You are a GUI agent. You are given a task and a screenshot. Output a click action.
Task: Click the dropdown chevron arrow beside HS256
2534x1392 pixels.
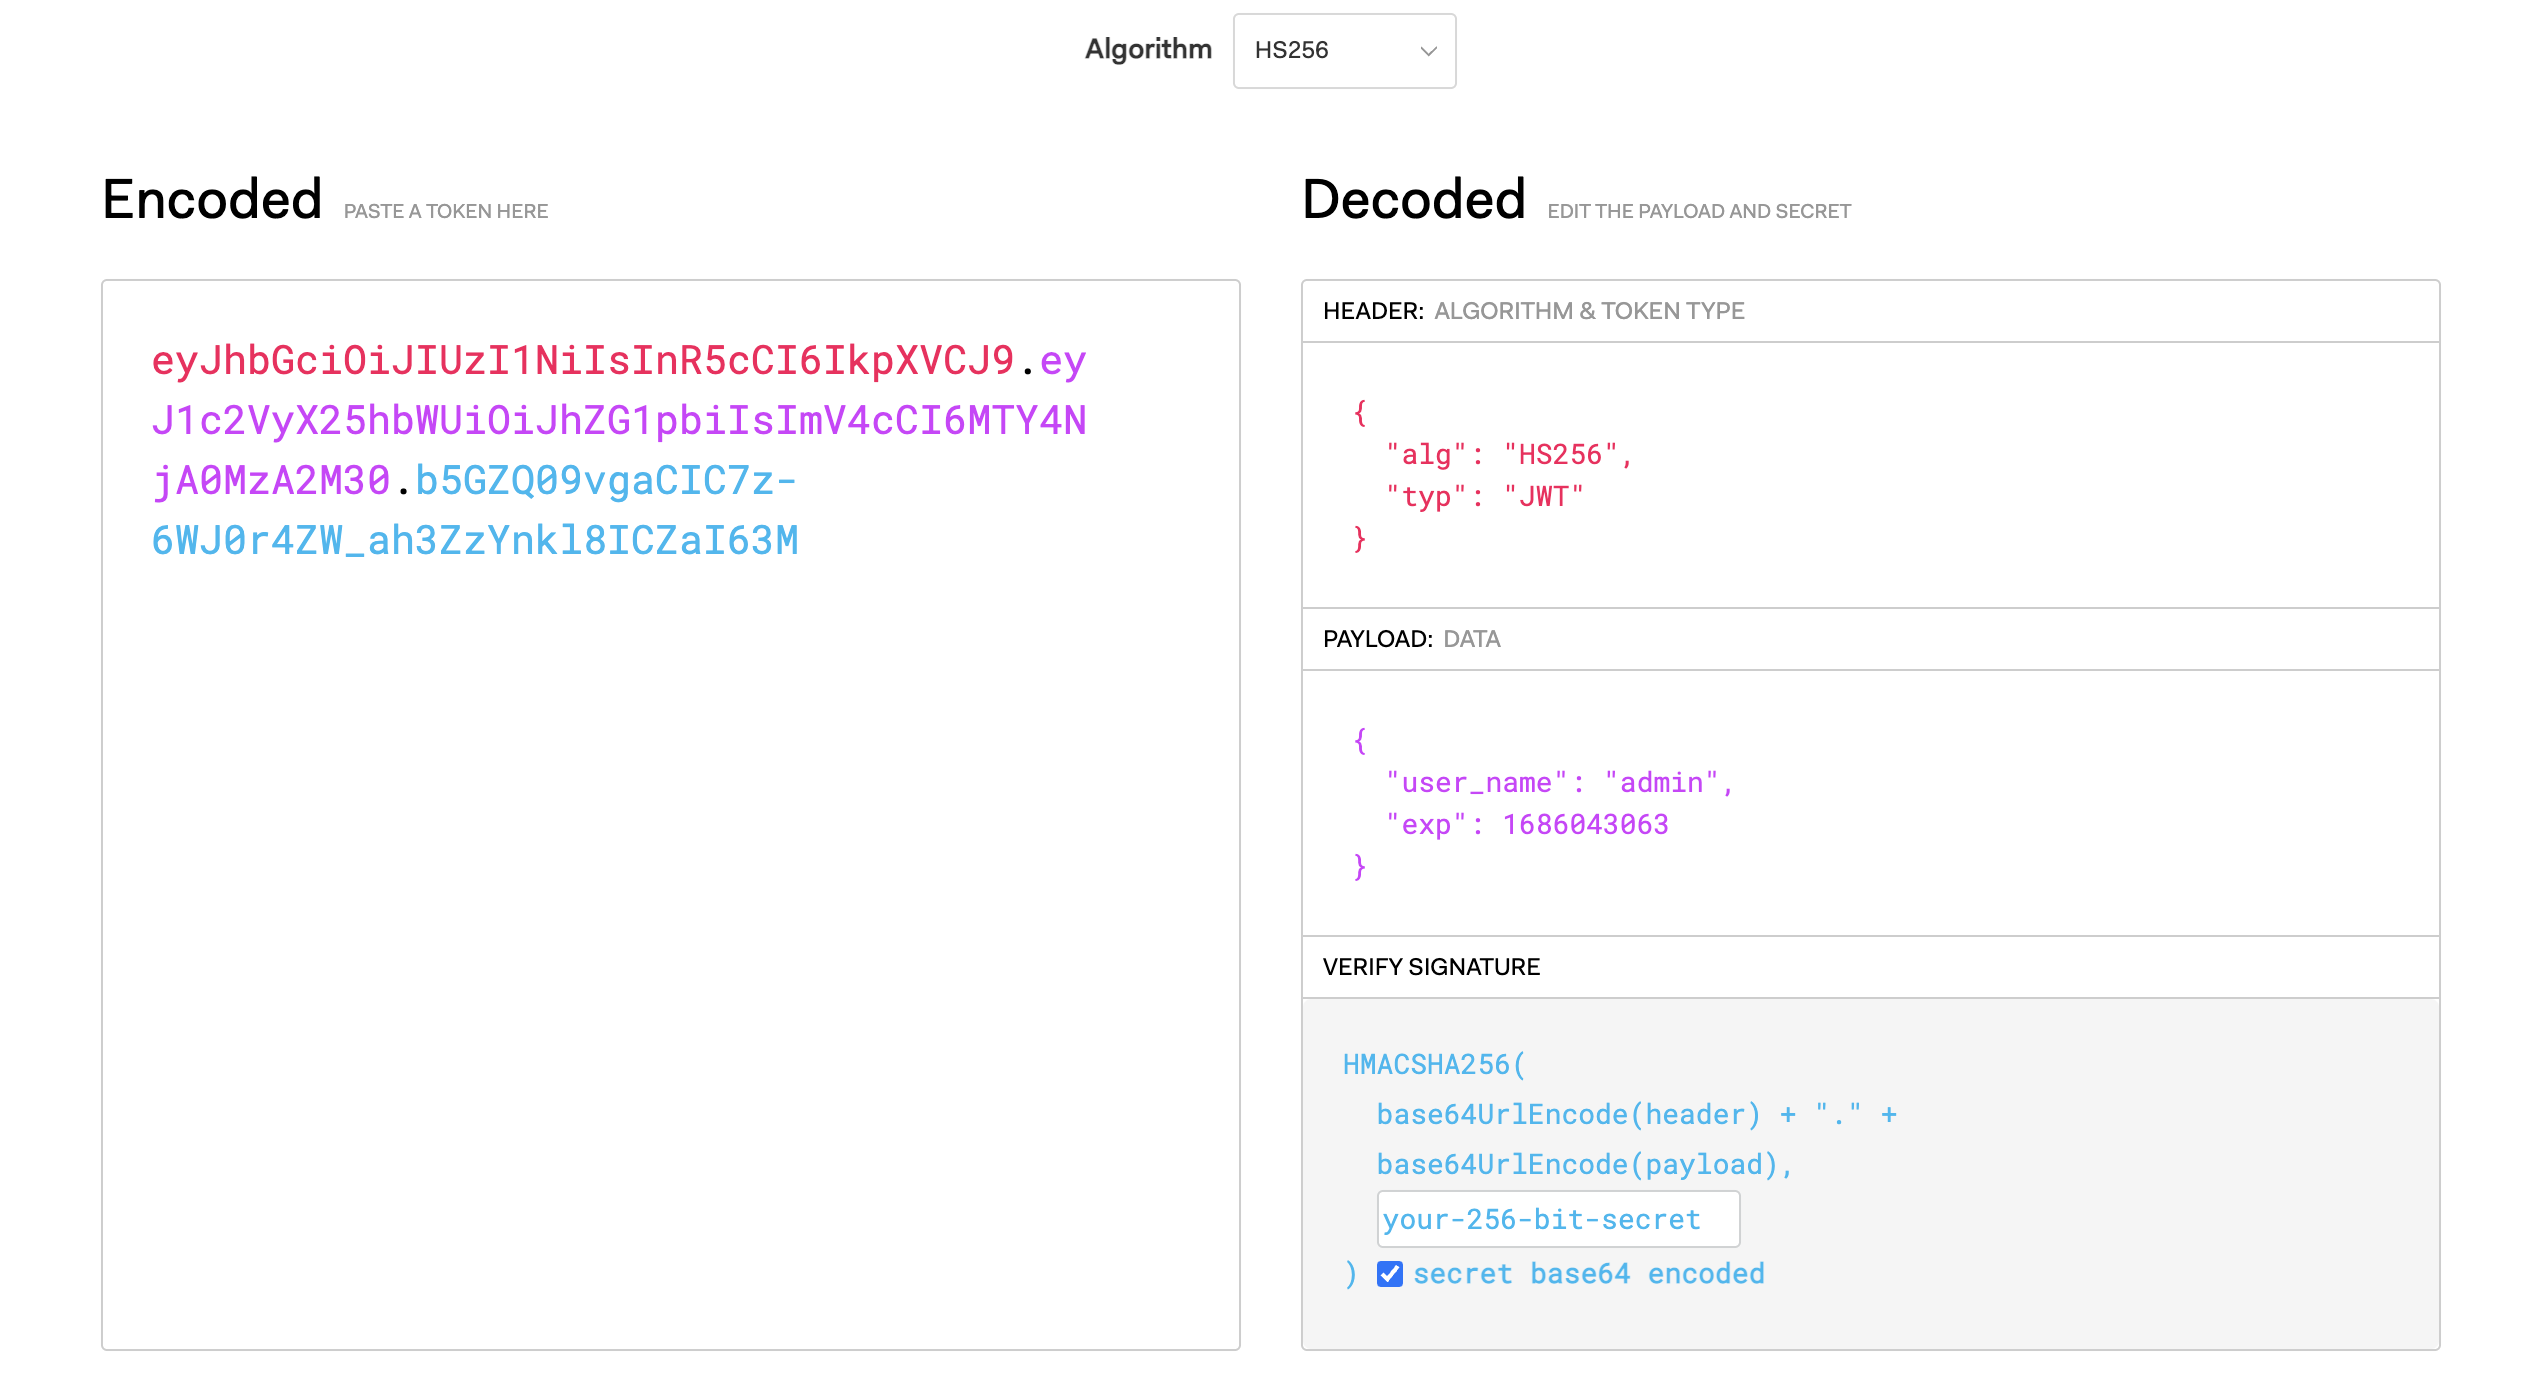1428,51
